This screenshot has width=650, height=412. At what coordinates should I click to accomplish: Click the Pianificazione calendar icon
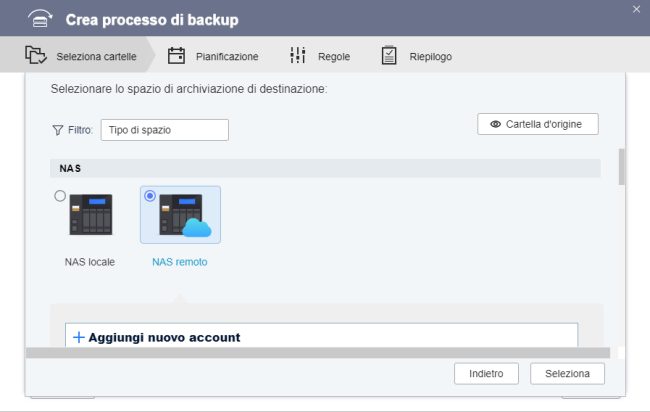tap(176, 56)
